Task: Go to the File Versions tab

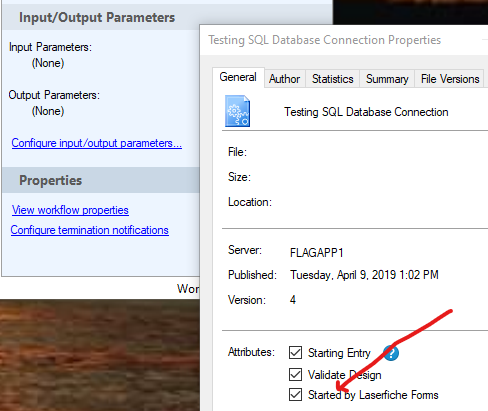Action: 450,79
